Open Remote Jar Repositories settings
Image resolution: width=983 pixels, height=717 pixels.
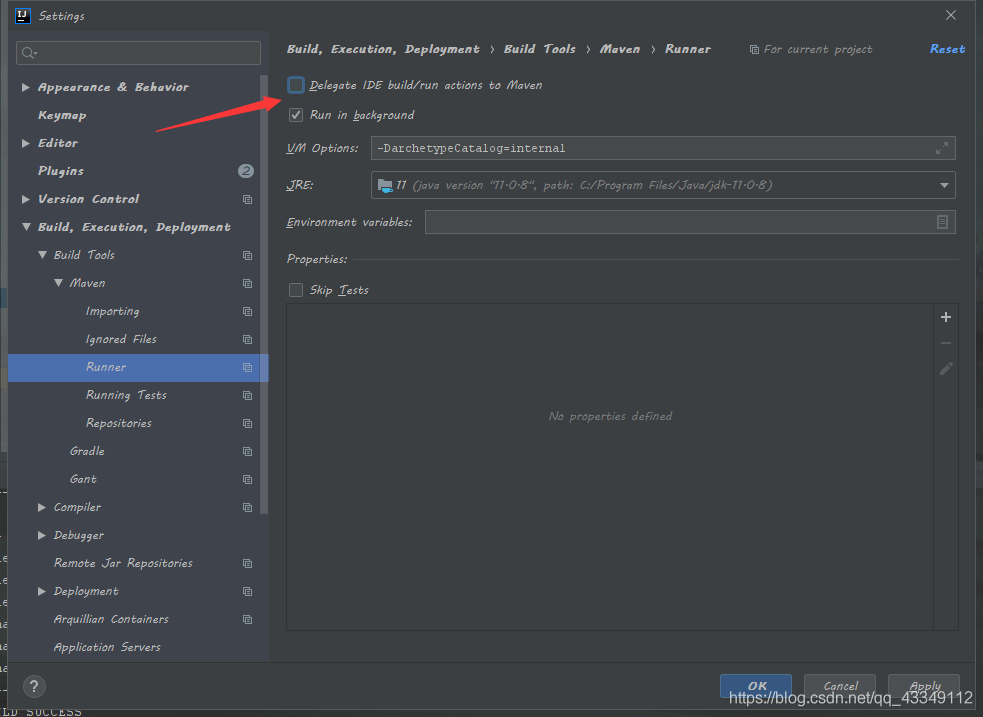(123, 563)
